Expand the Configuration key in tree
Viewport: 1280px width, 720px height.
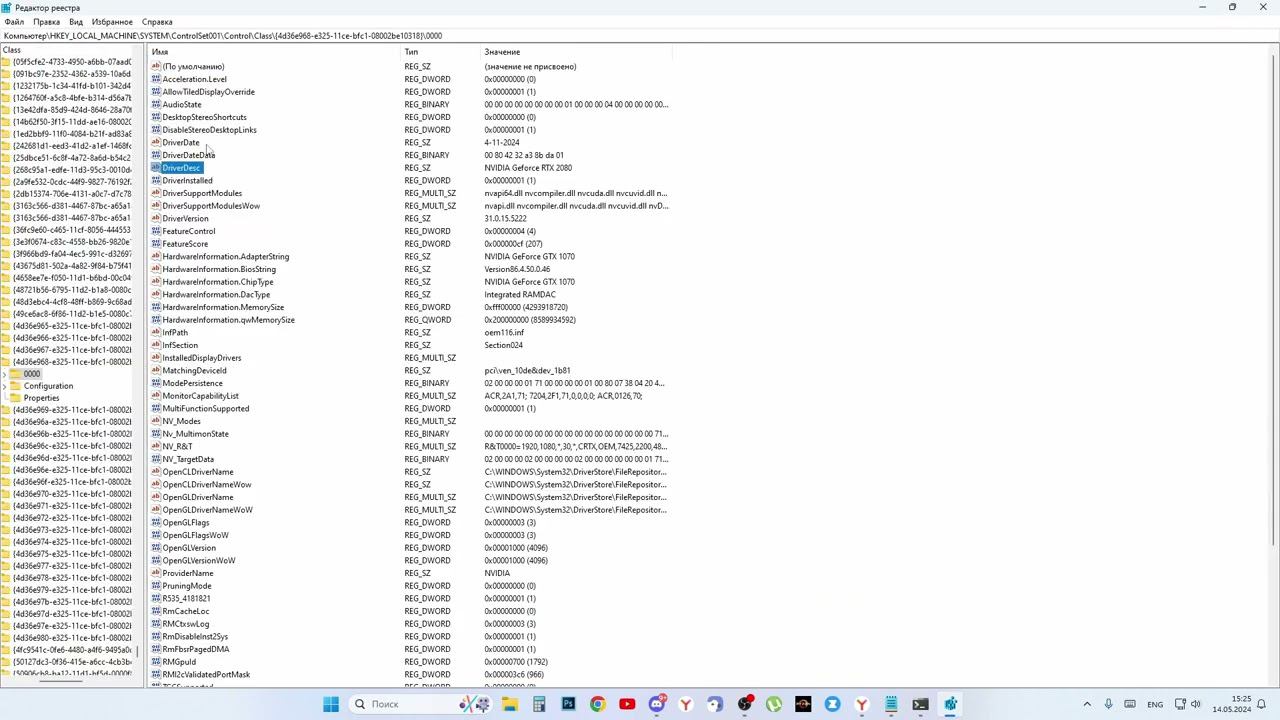(5, 386)
